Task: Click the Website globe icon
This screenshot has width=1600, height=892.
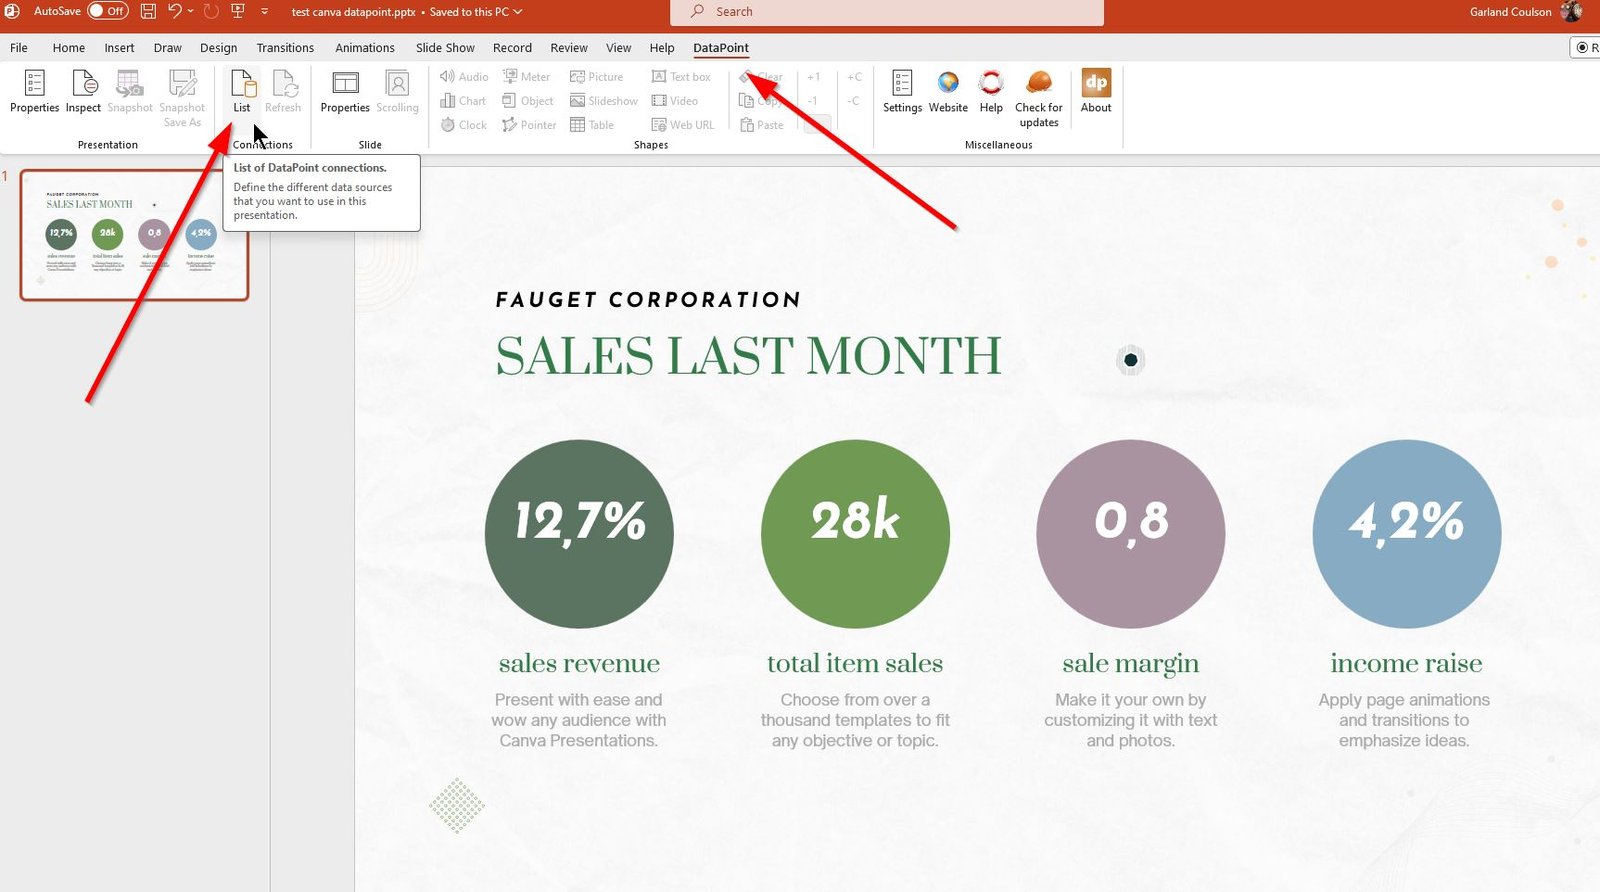Action: pos(948,91)
